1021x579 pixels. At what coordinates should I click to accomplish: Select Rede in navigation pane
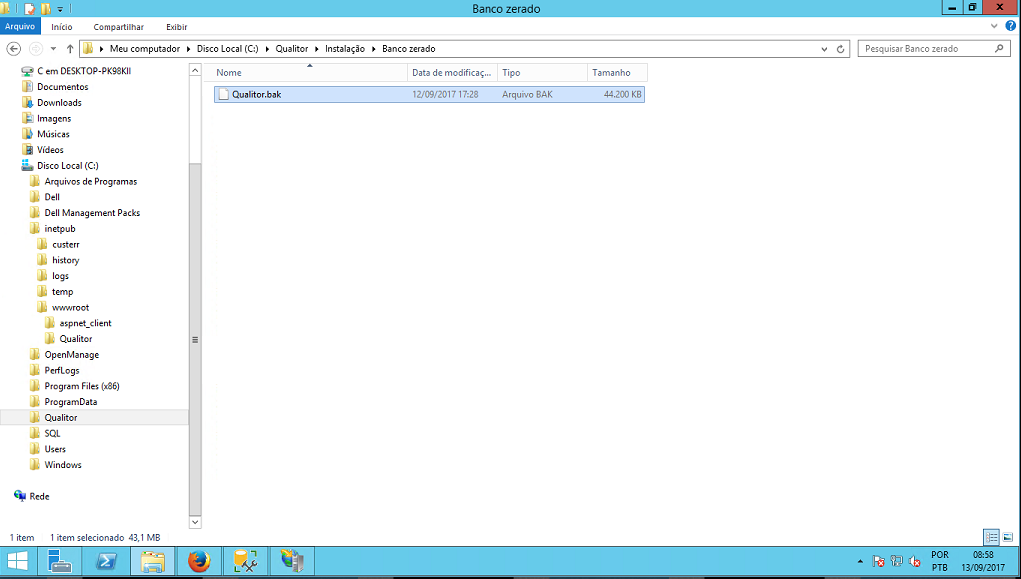[39, 496]
